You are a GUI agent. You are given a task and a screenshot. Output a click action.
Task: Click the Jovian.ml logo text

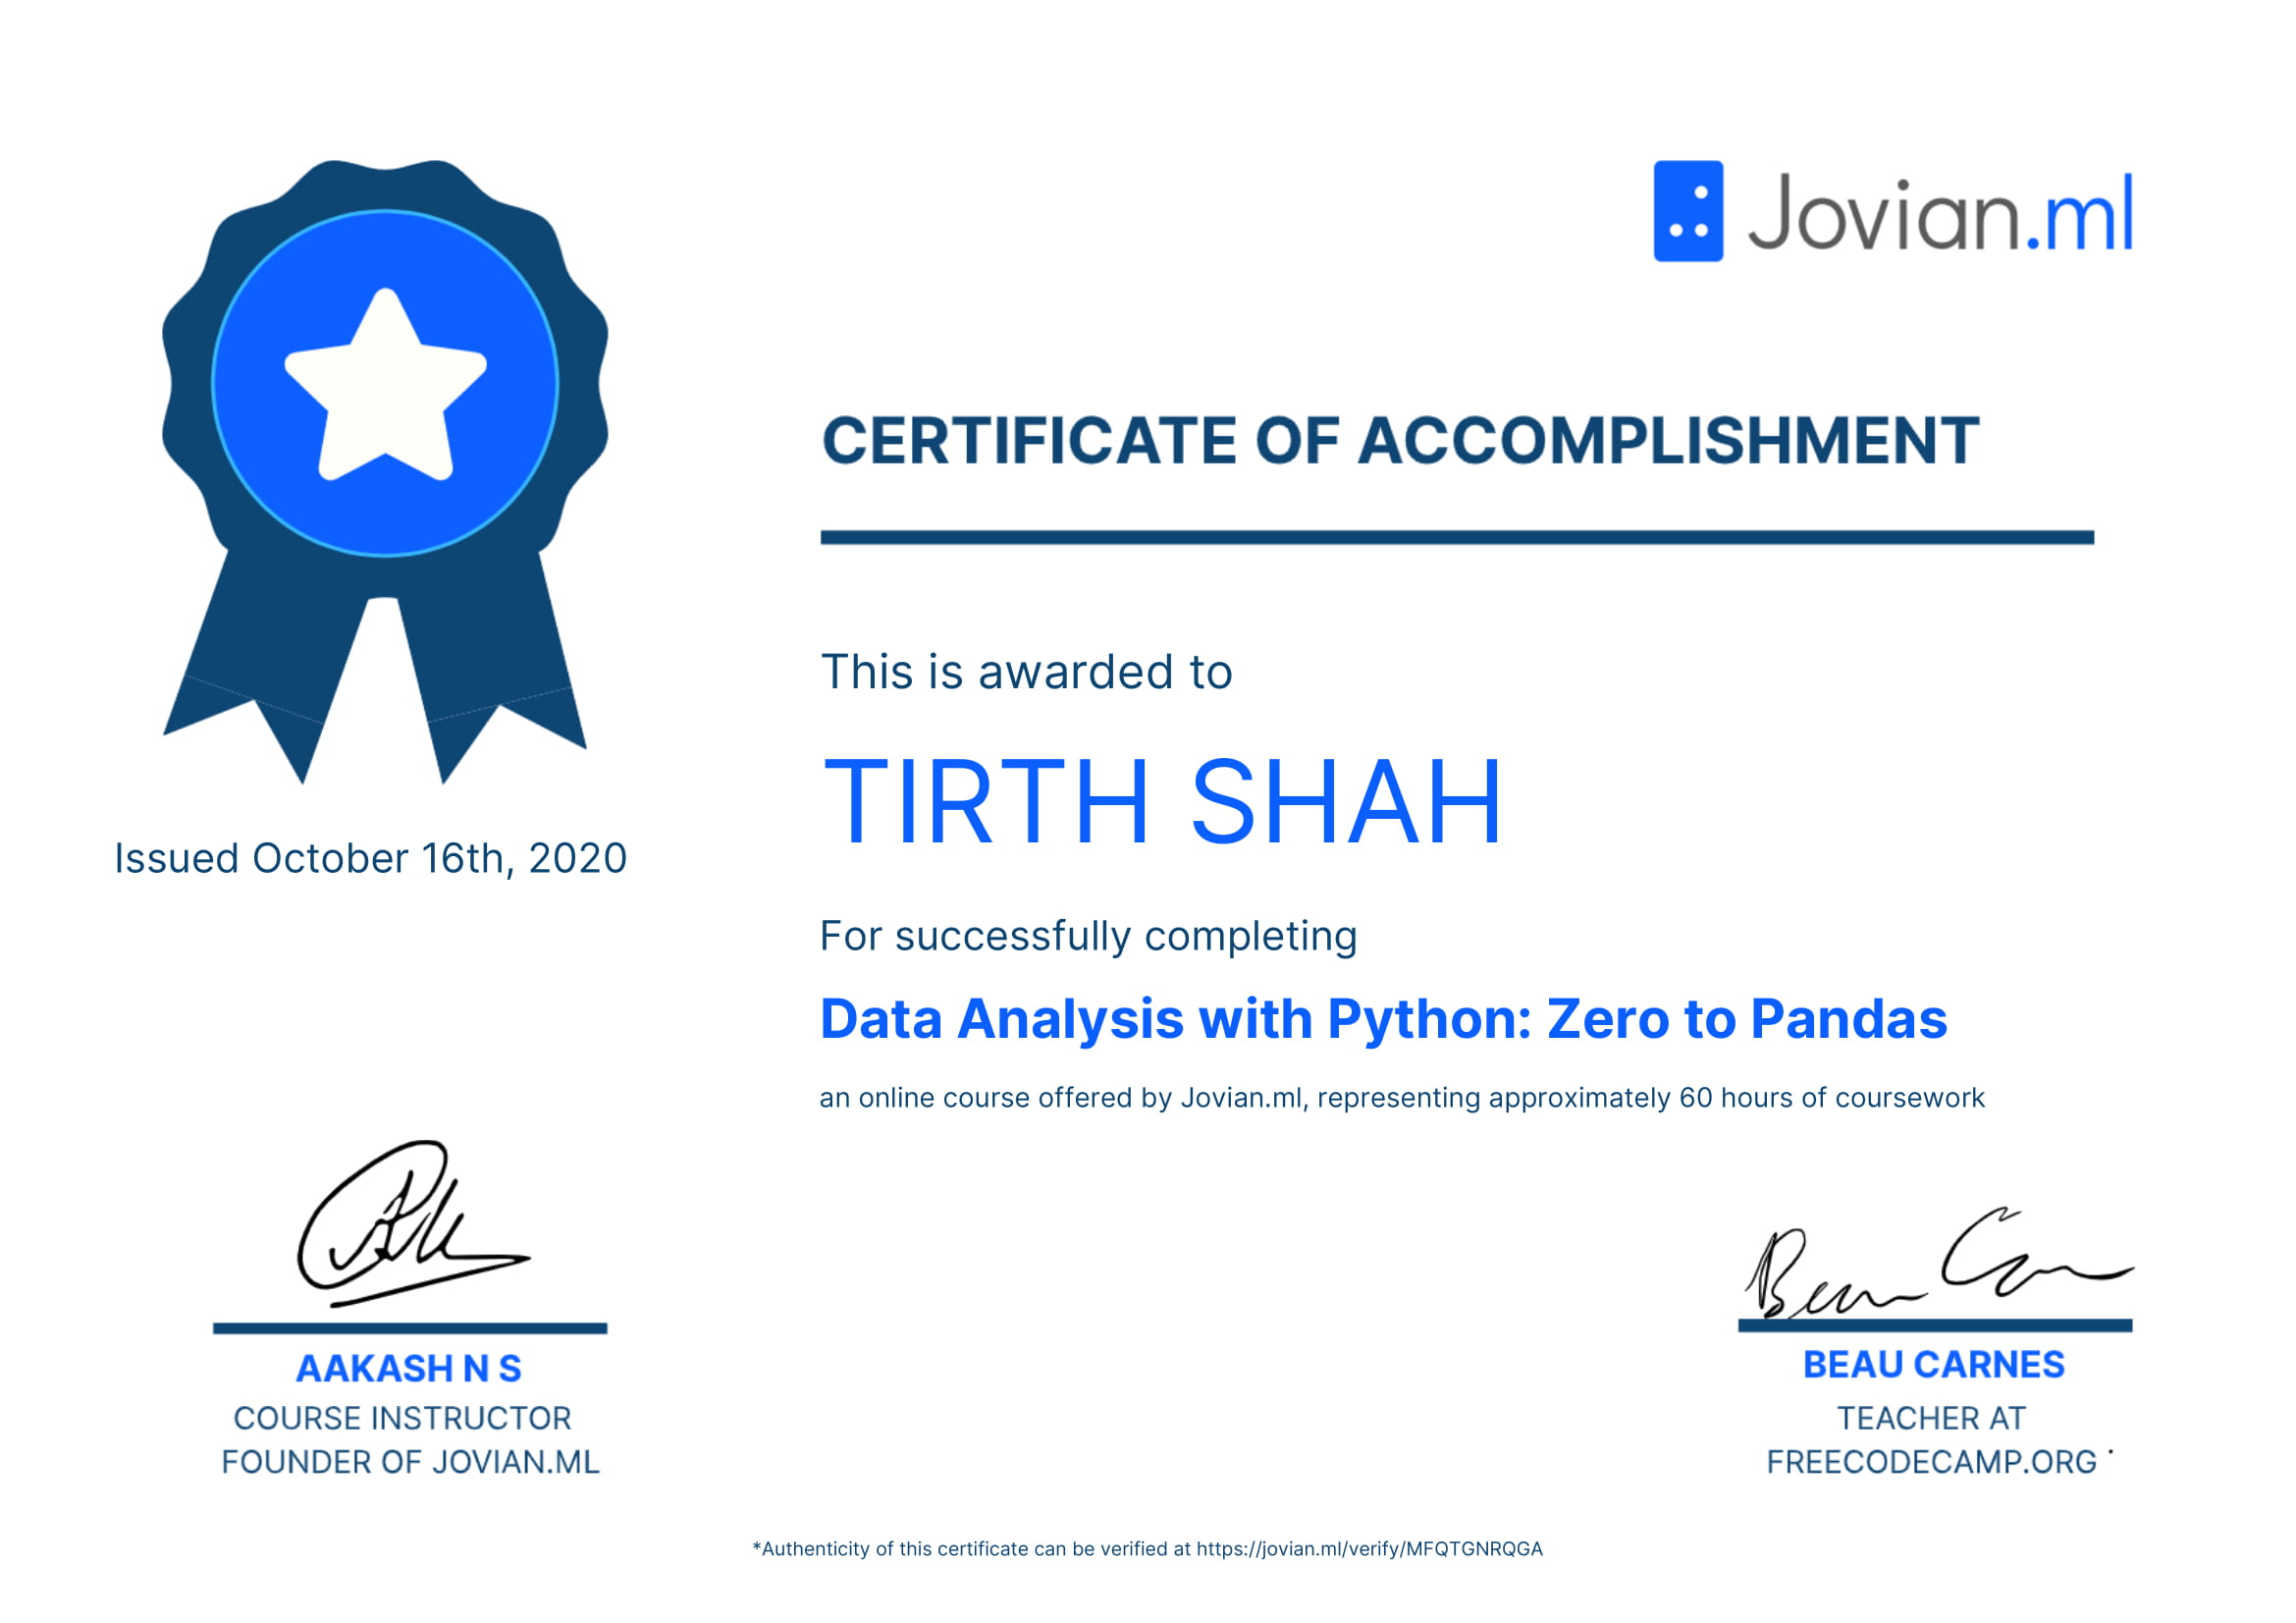[x=1938, y=213]
